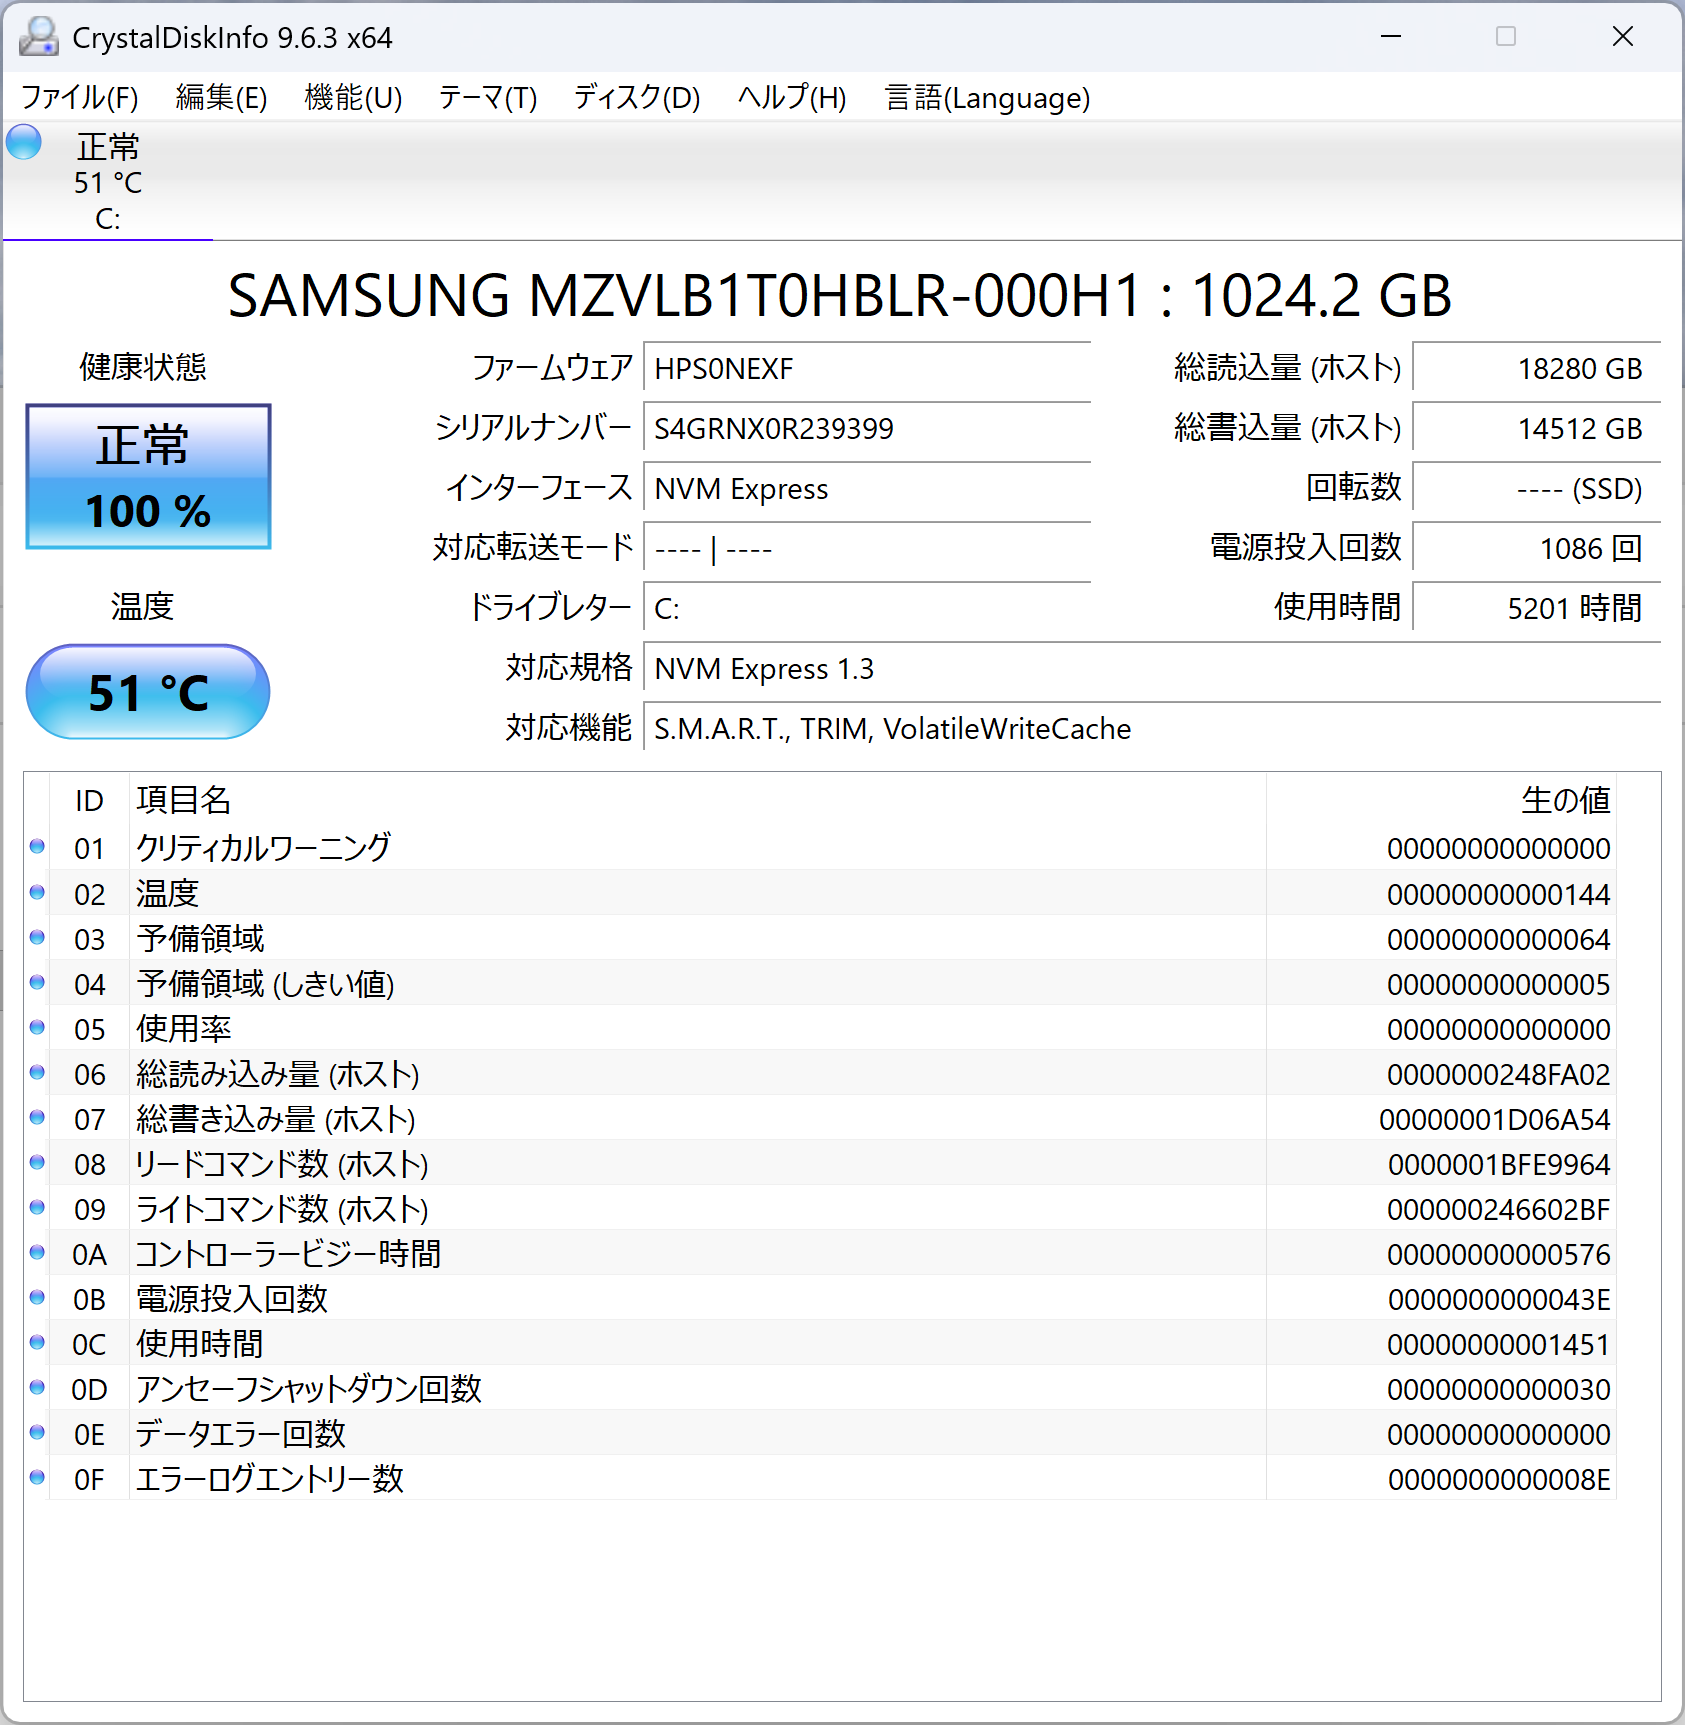Click status dot beside 05 使用率 row
Image resolution: width=1685 pixels, height=1725 pixels.
click(x=37, y=1027)
